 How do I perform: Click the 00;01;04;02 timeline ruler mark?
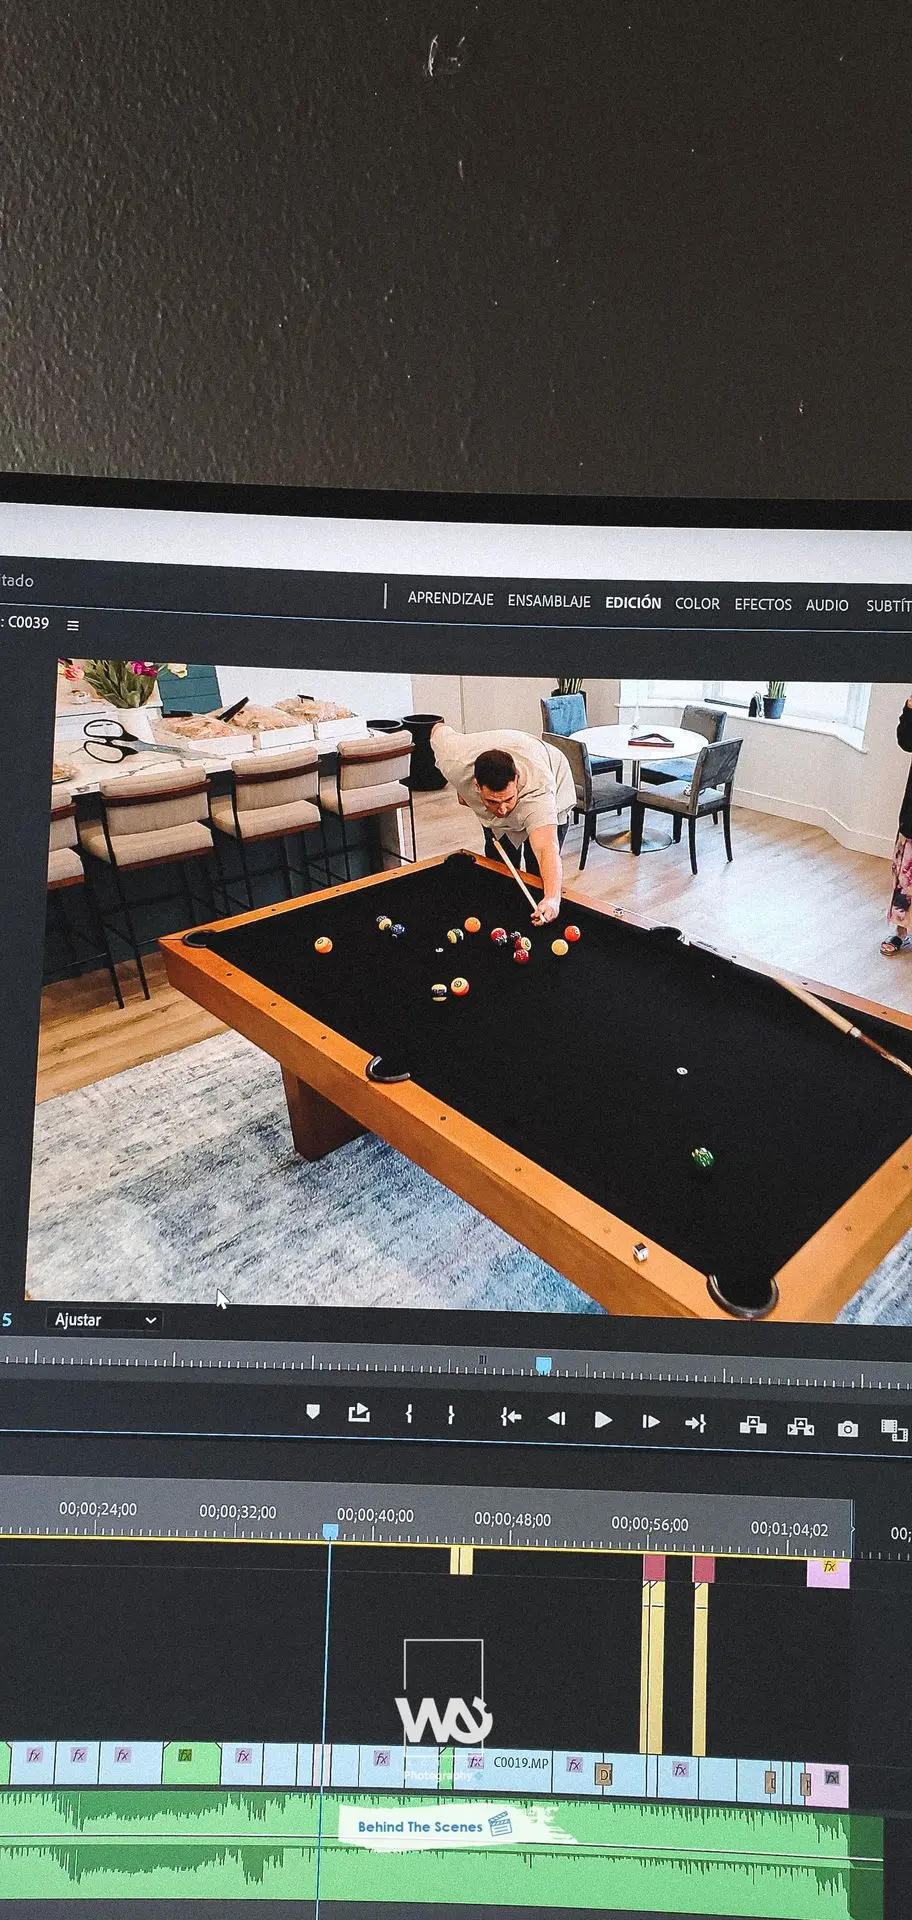(790, 1529)
